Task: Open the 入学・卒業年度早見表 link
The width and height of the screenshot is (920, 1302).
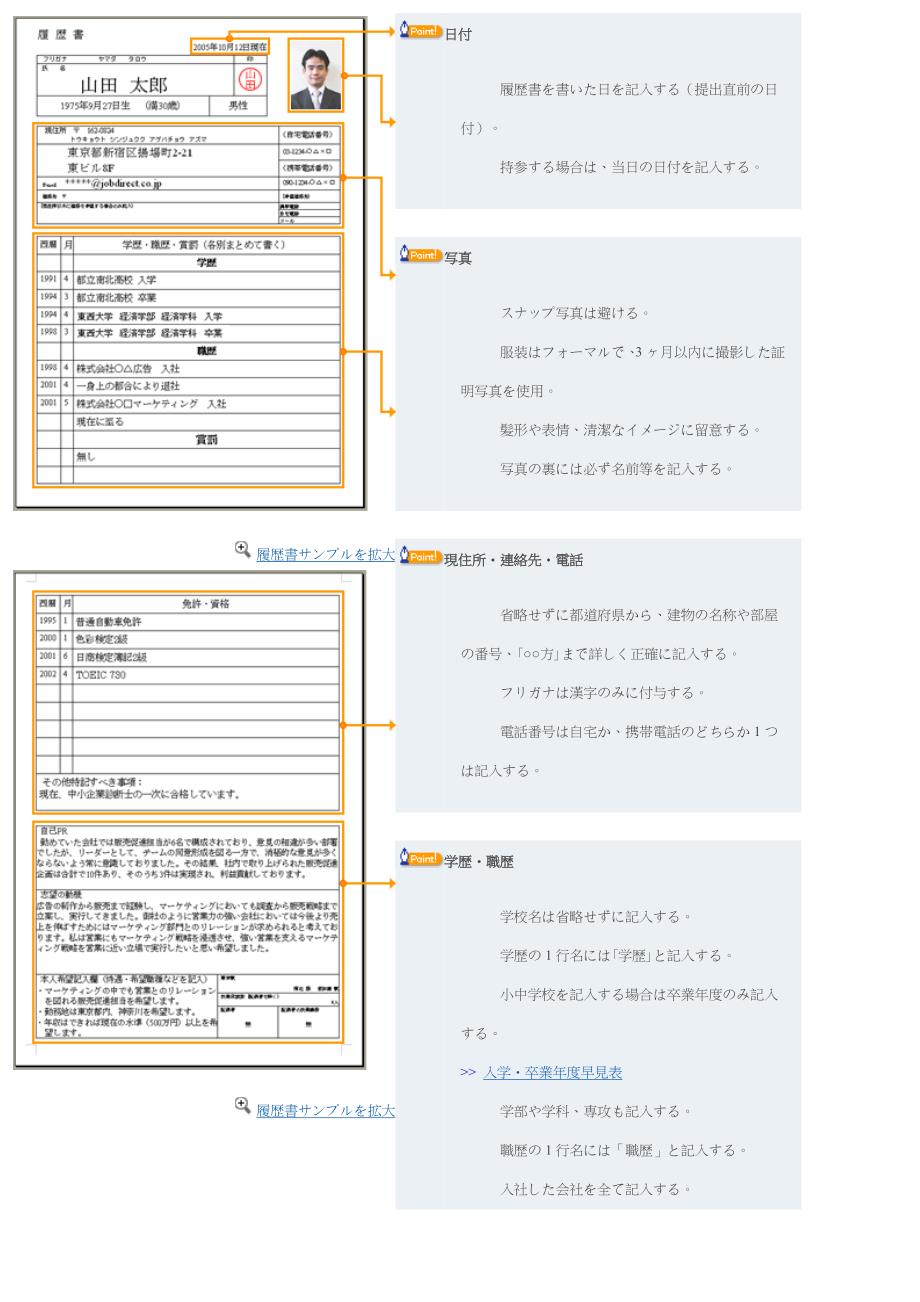Action: 552,1072
